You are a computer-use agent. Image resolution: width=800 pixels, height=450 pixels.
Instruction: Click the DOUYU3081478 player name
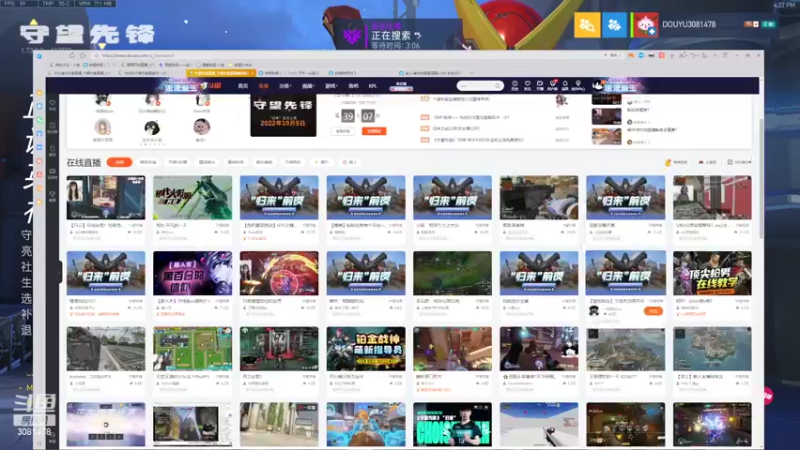click(x=689, y=24)
